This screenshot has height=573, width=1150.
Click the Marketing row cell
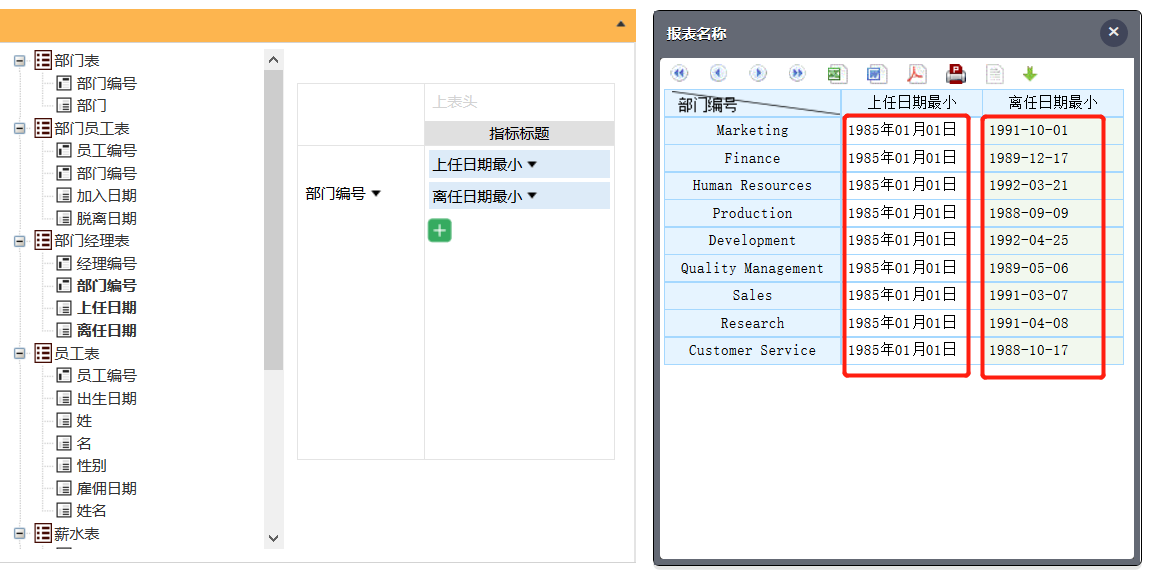point(752,131)
